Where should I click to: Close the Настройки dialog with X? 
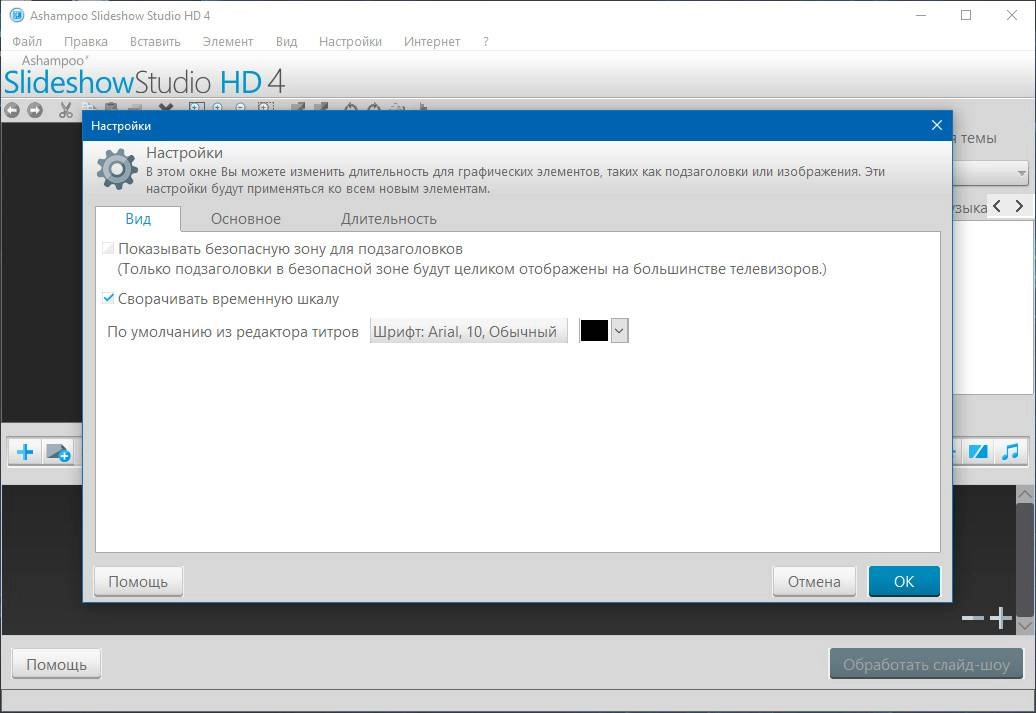tap(936, 126)
